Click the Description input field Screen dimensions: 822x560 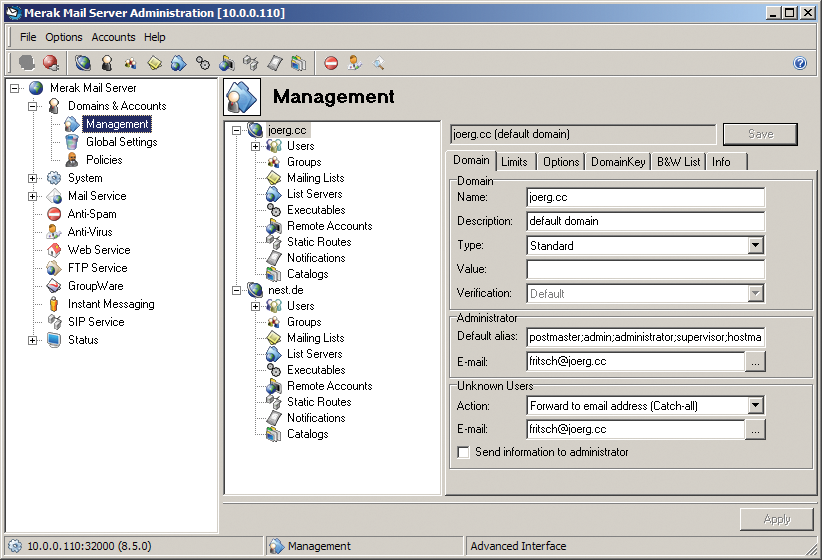(645, 221)
